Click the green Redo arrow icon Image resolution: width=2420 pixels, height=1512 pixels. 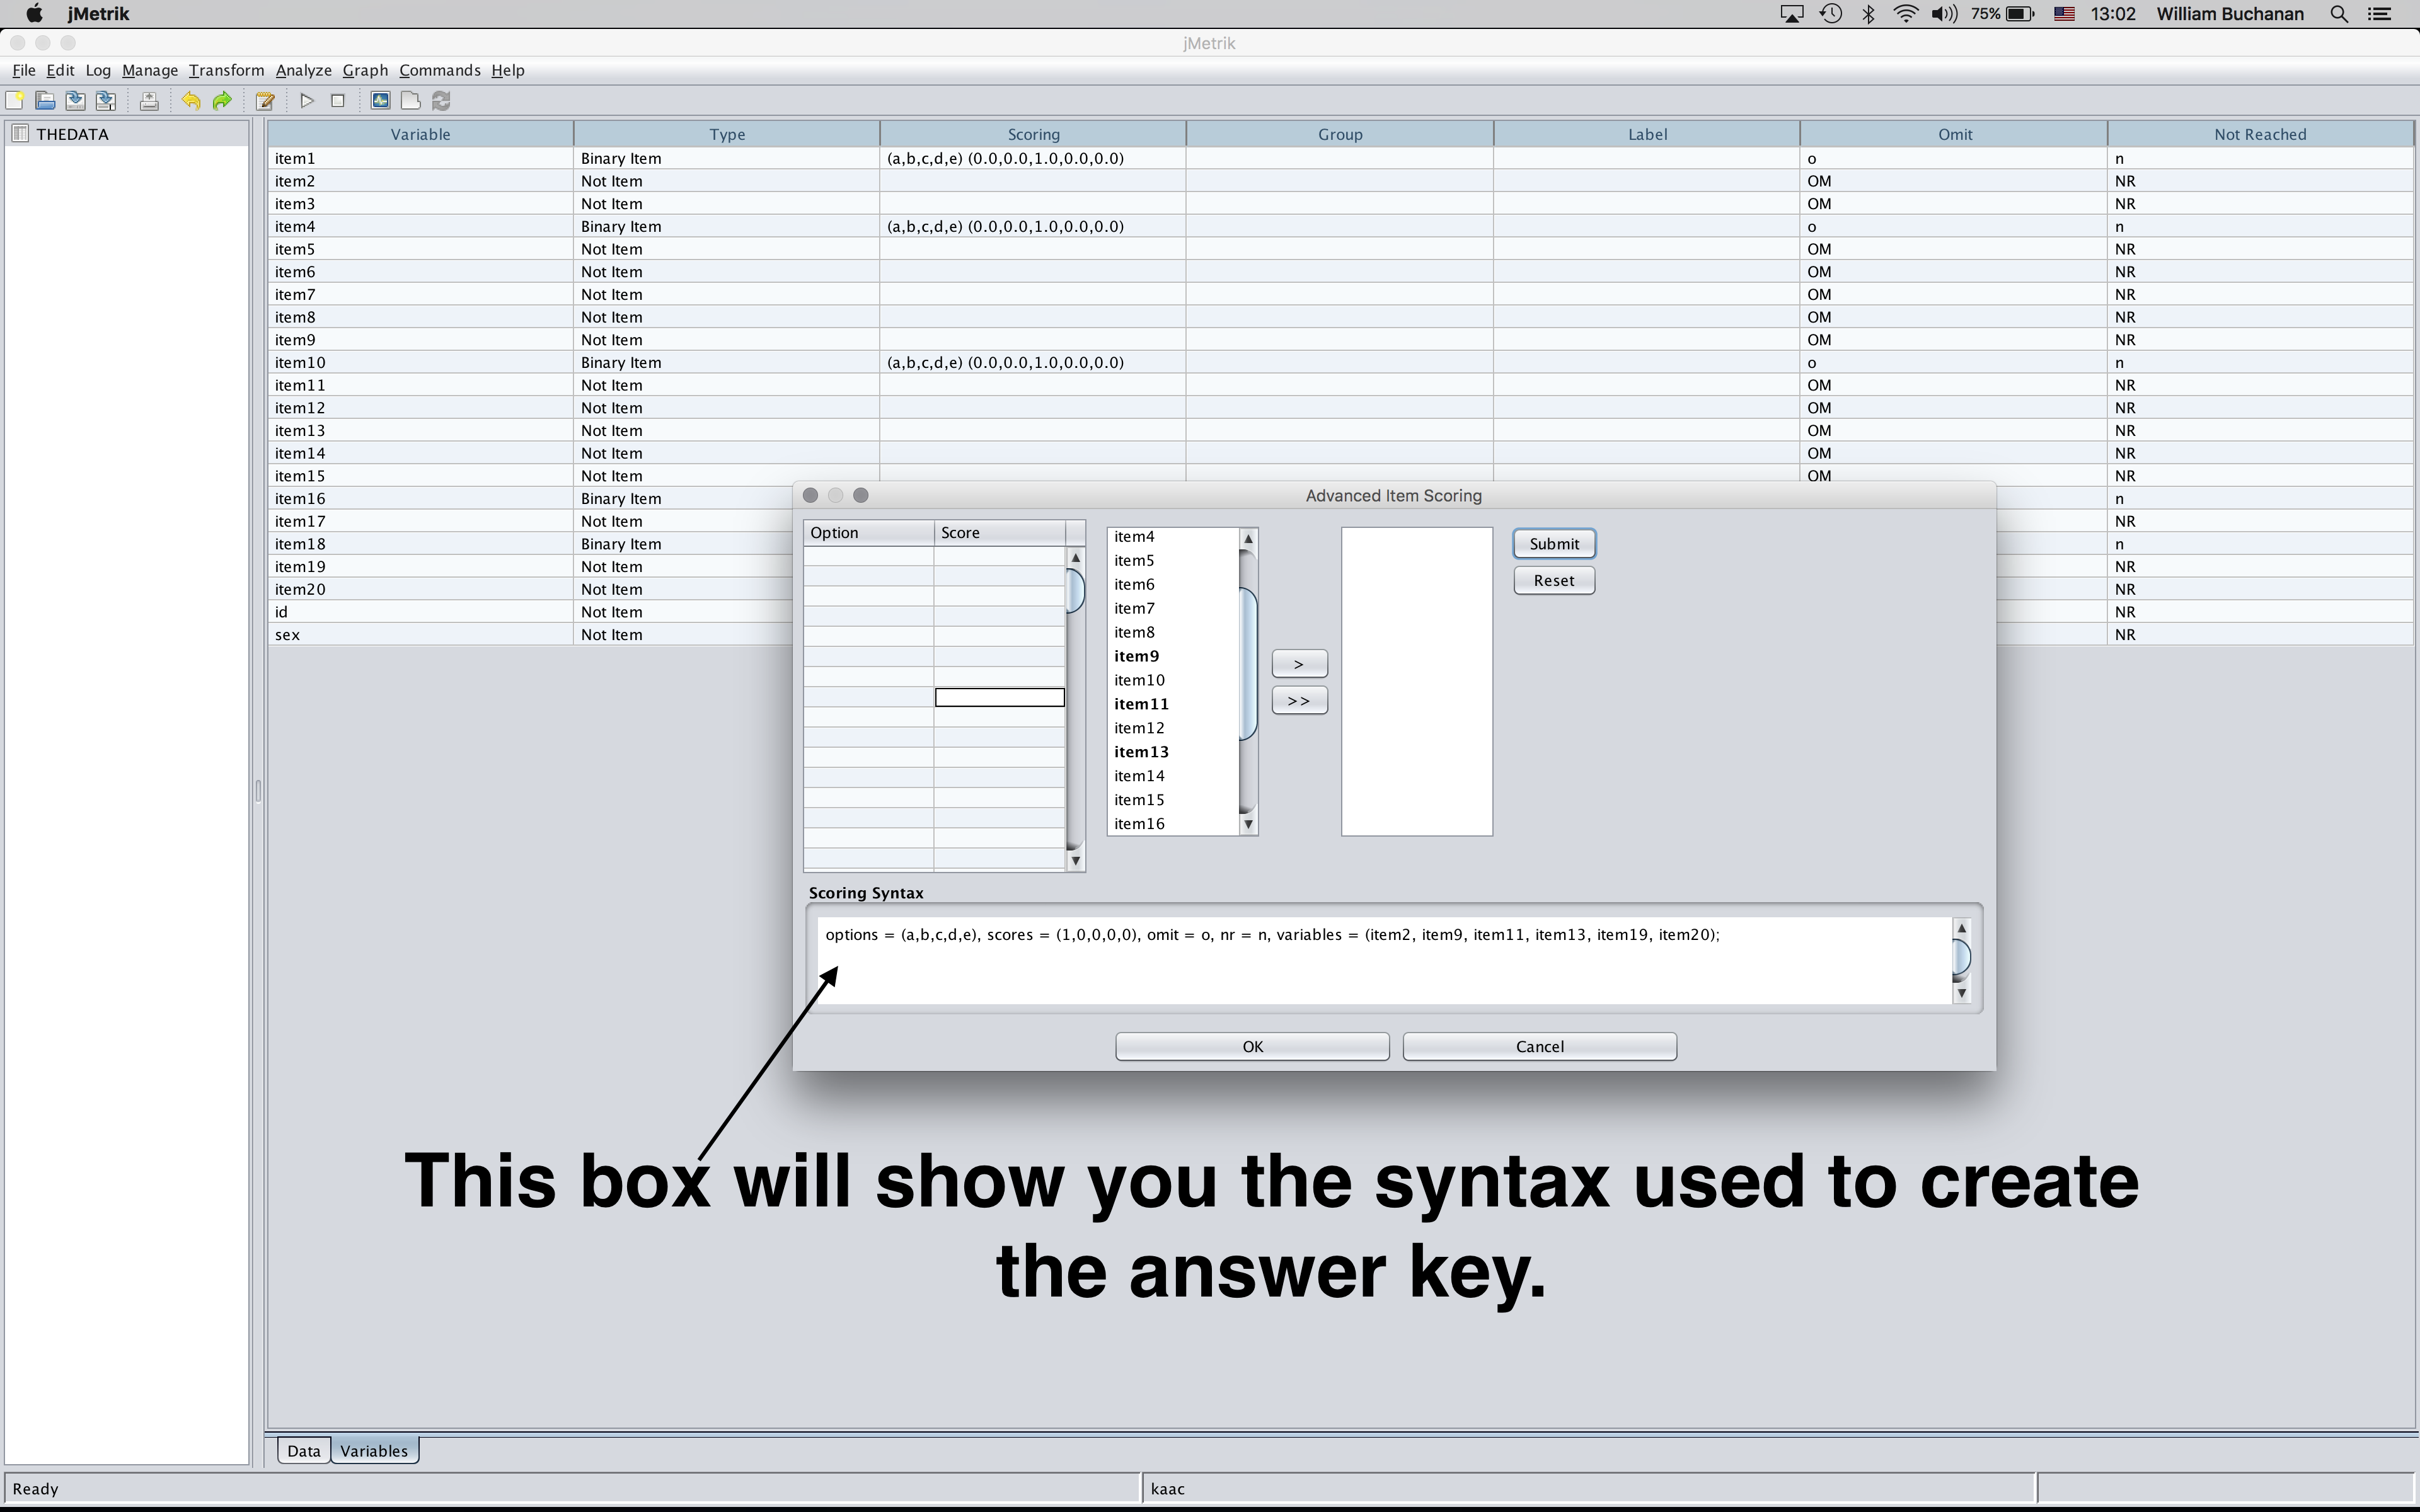[222, 100]
